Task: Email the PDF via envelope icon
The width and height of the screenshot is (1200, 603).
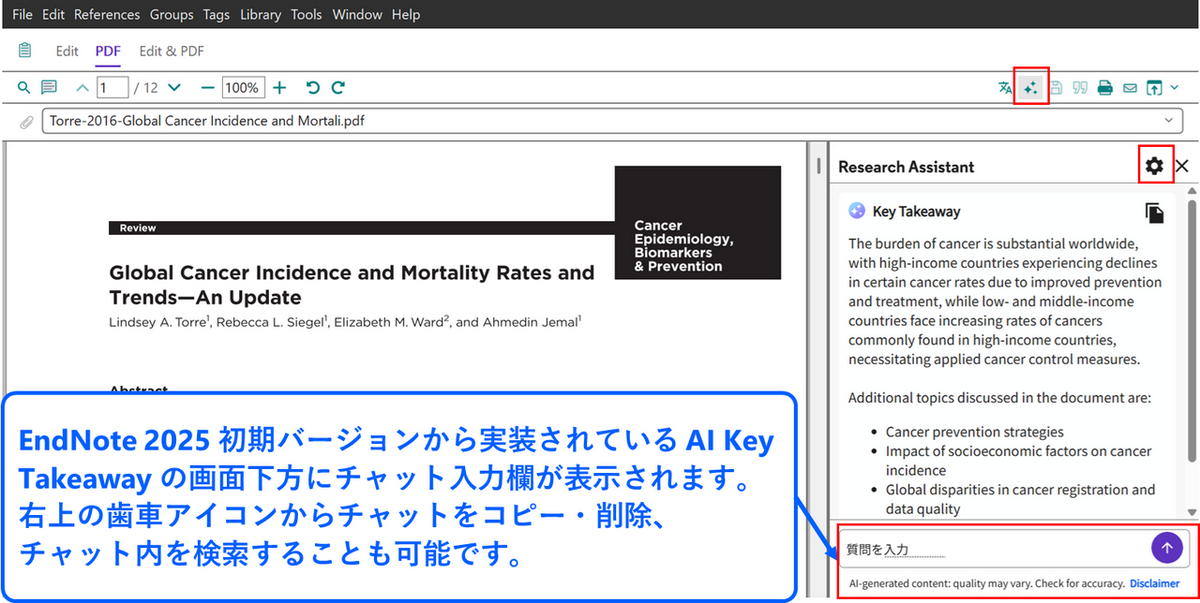Action: coord(1130,88)
